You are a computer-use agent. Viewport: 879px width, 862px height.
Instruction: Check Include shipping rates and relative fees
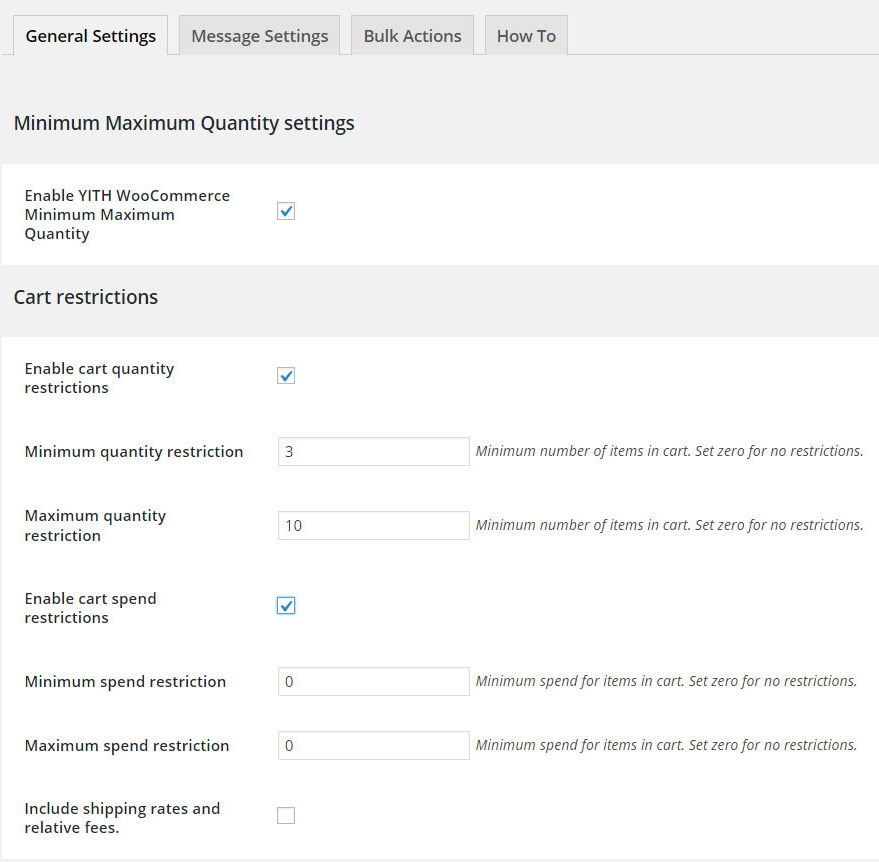pyautogui.click(x=286, y=816)
